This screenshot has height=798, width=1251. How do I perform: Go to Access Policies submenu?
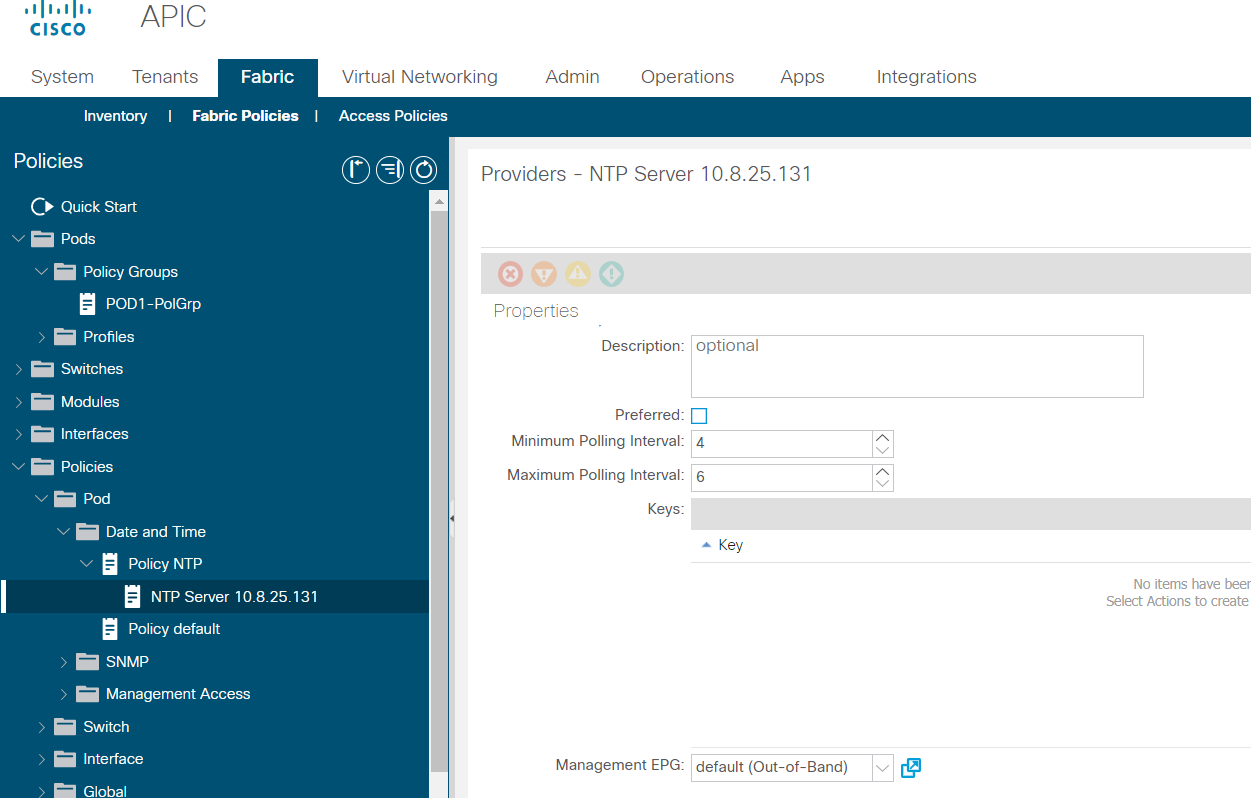(393, 116)
